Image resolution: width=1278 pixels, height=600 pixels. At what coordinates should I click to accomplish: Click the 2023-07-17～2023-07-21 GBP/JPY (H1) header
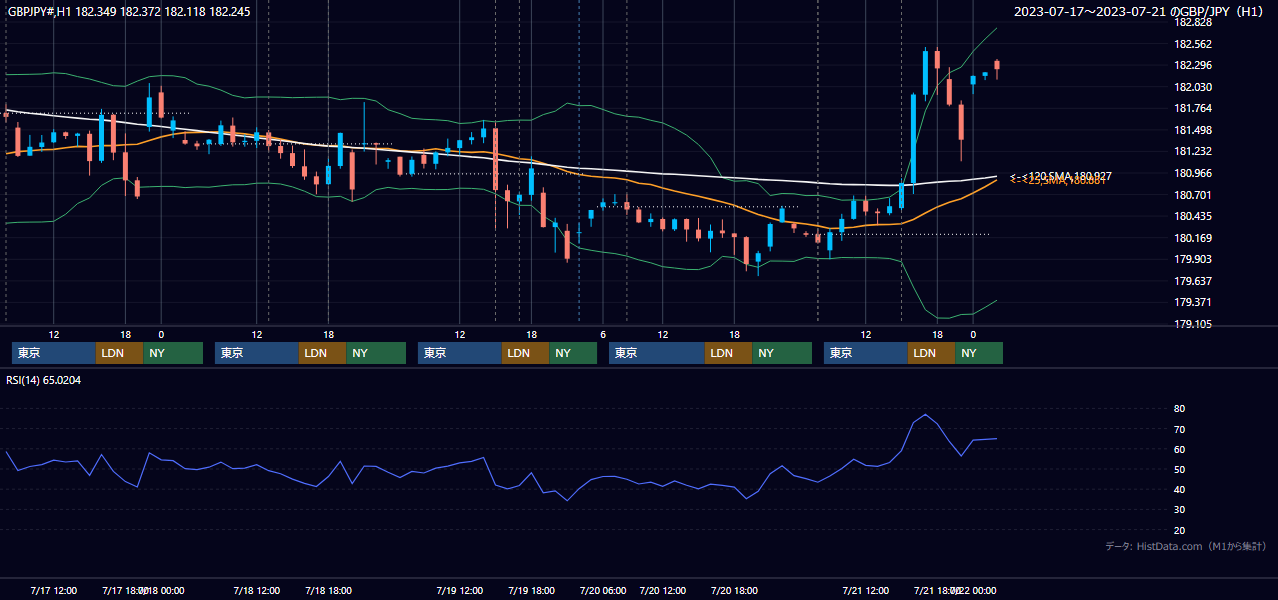tap(1140, 11)
